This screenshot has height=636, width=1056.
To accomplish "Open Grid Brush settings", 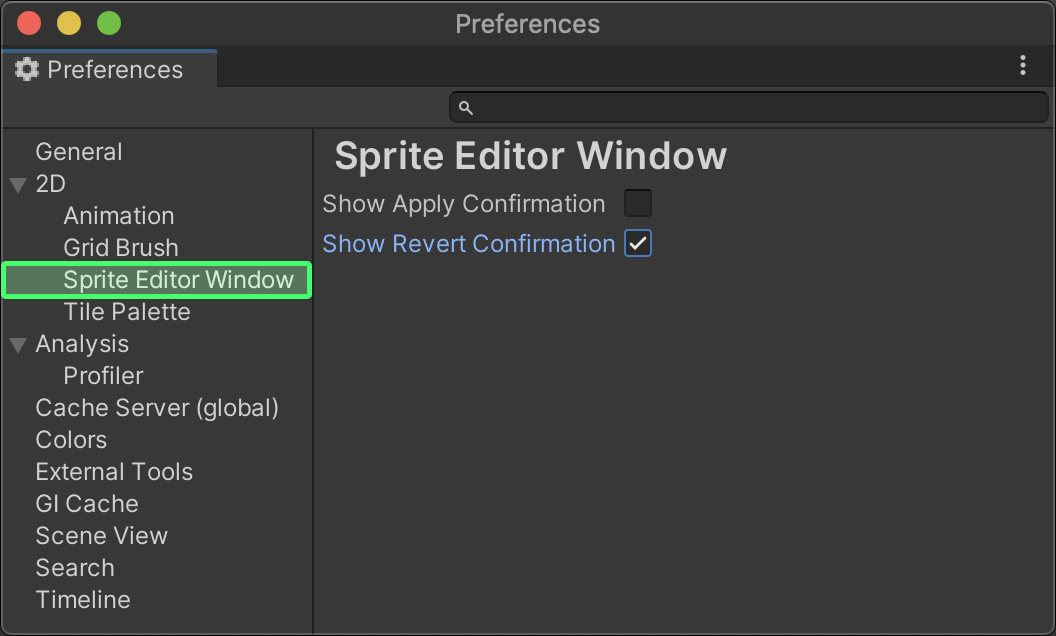I will point(121,248).
